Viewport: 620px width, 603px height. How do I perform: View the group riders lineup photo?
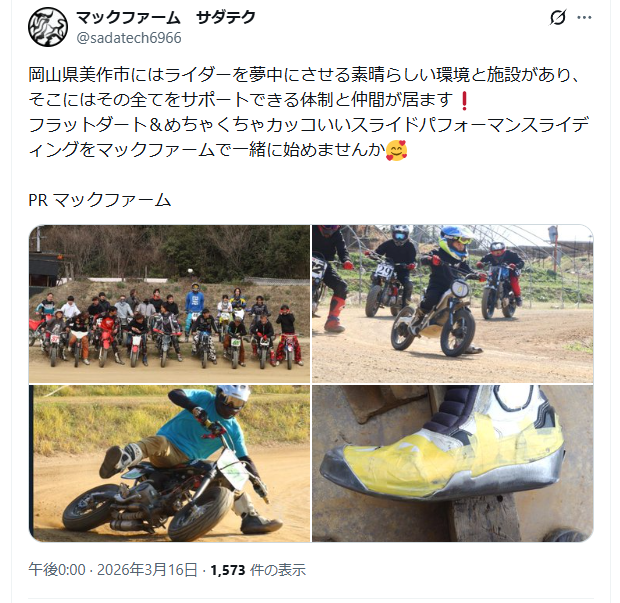[x=169, y=304]
